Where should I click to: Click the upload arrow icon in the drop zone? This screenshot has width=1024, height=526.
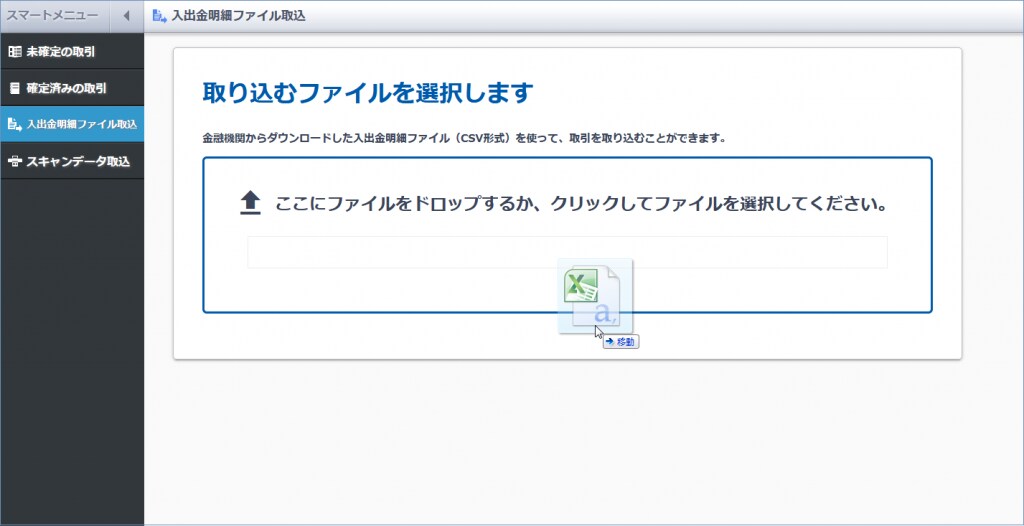tap(251, 203)
